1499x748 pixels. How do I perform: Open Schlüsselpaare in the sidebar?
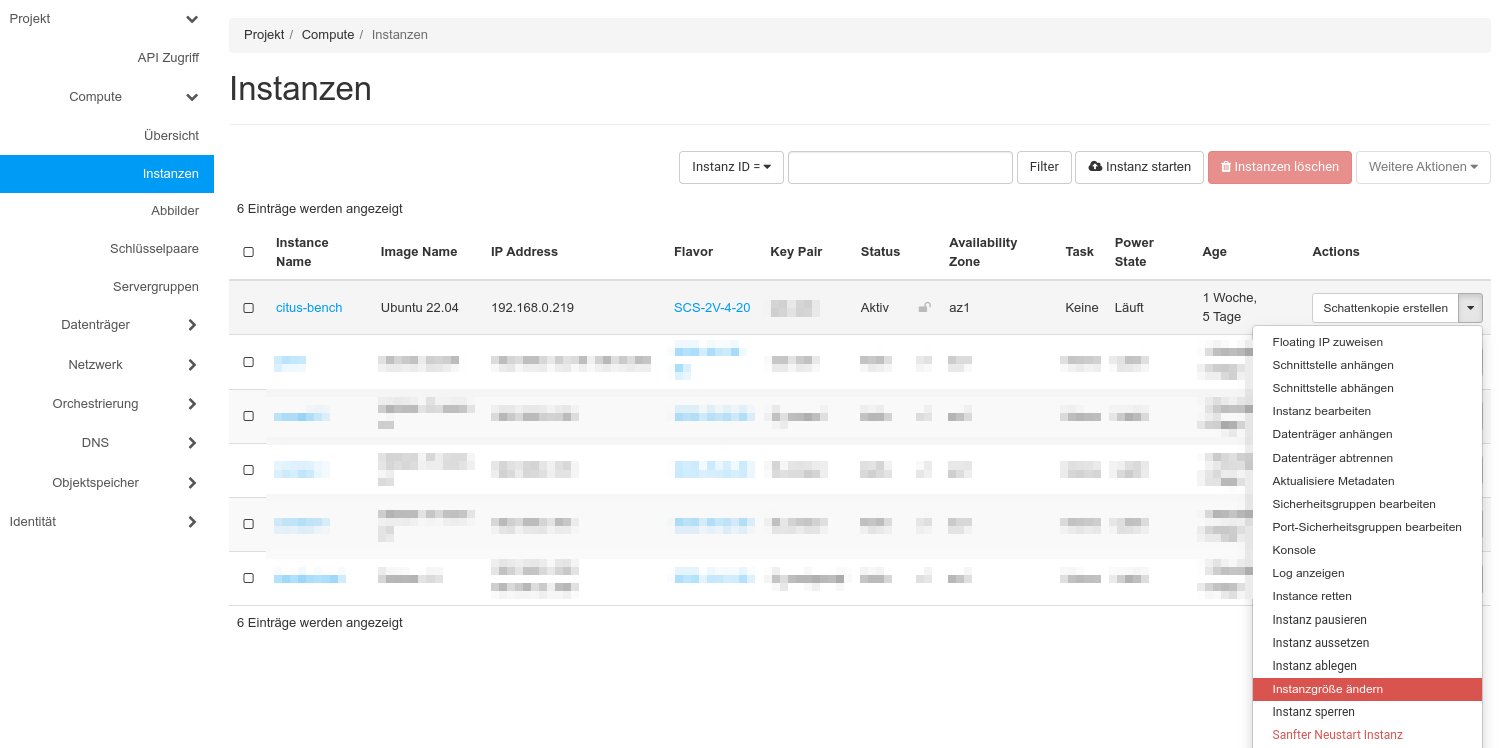pos(154,249)
